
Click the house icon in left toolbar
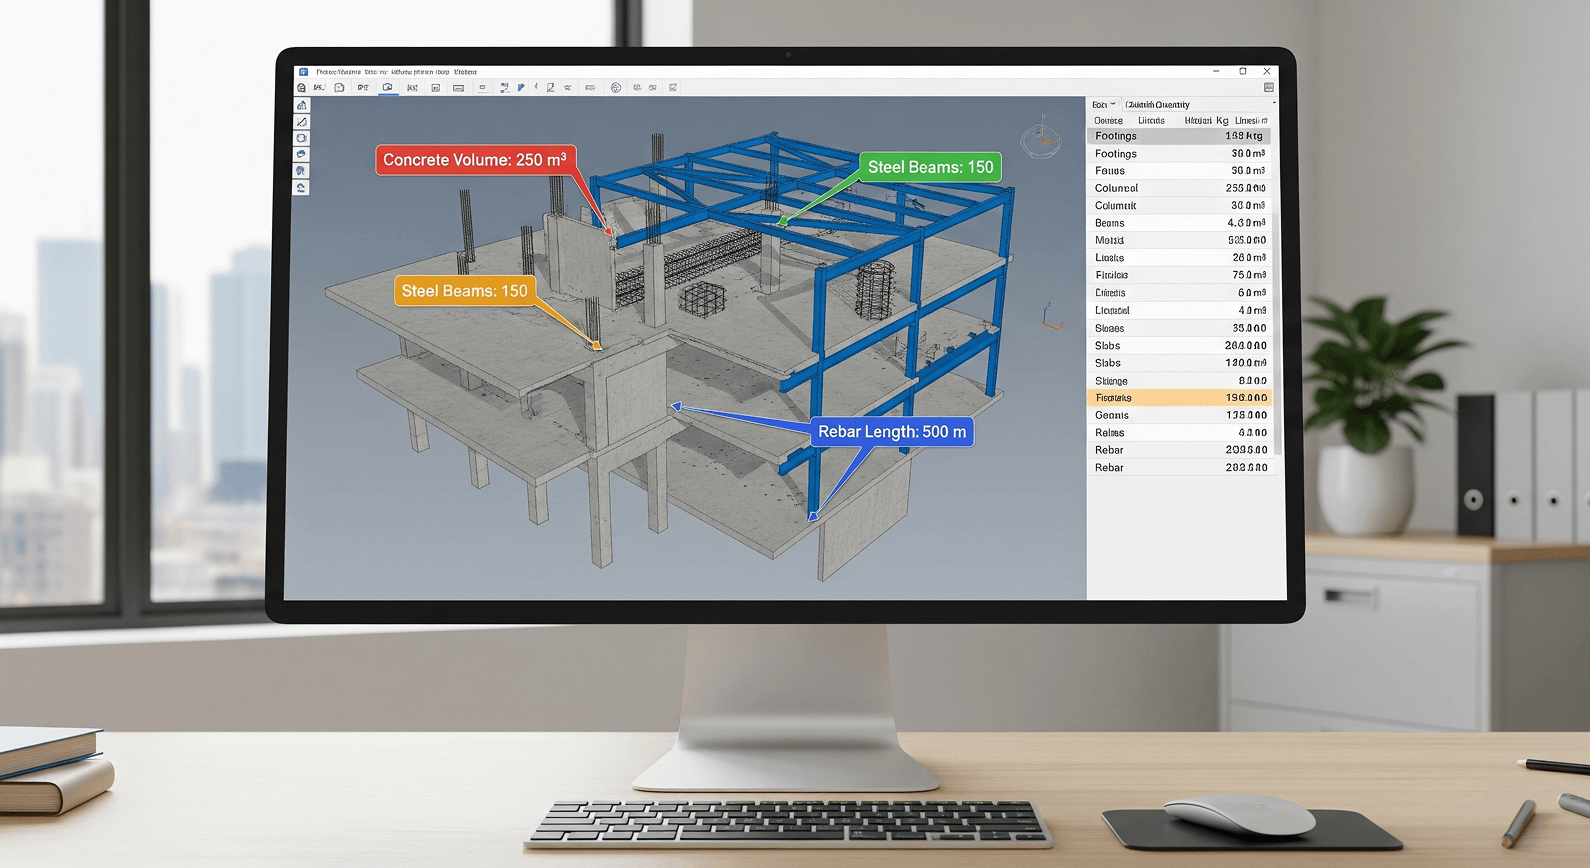point(302,106)
